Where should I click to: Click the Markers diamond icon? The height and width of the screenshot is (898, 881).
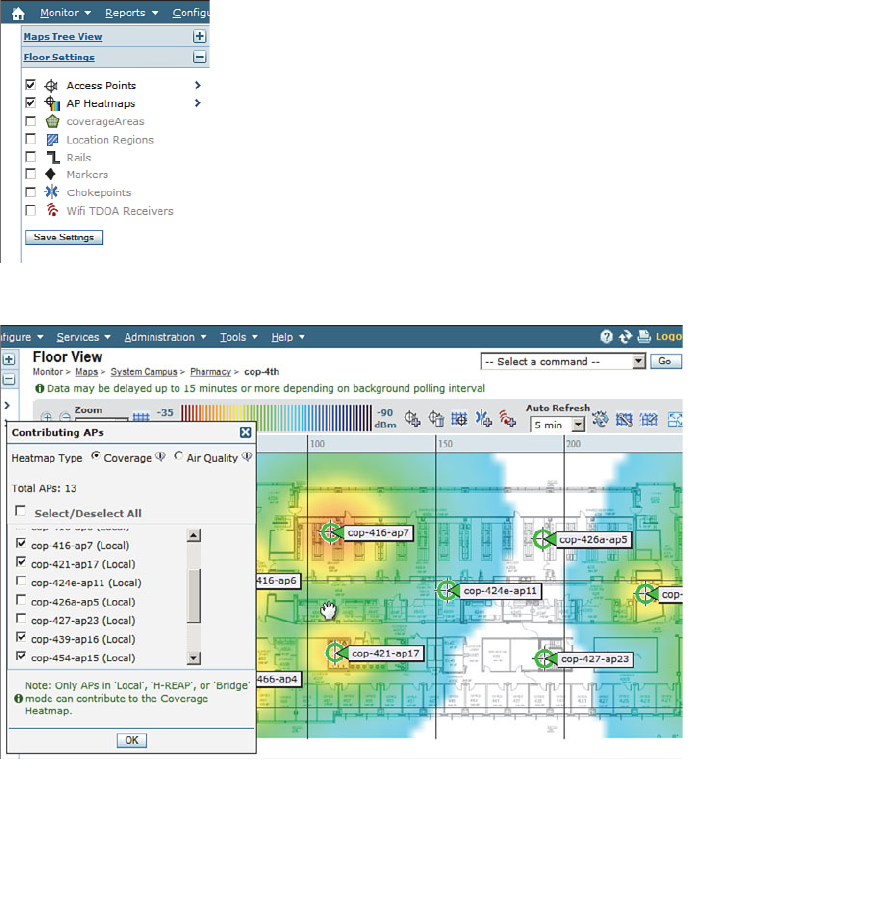[x=51, y=174]
